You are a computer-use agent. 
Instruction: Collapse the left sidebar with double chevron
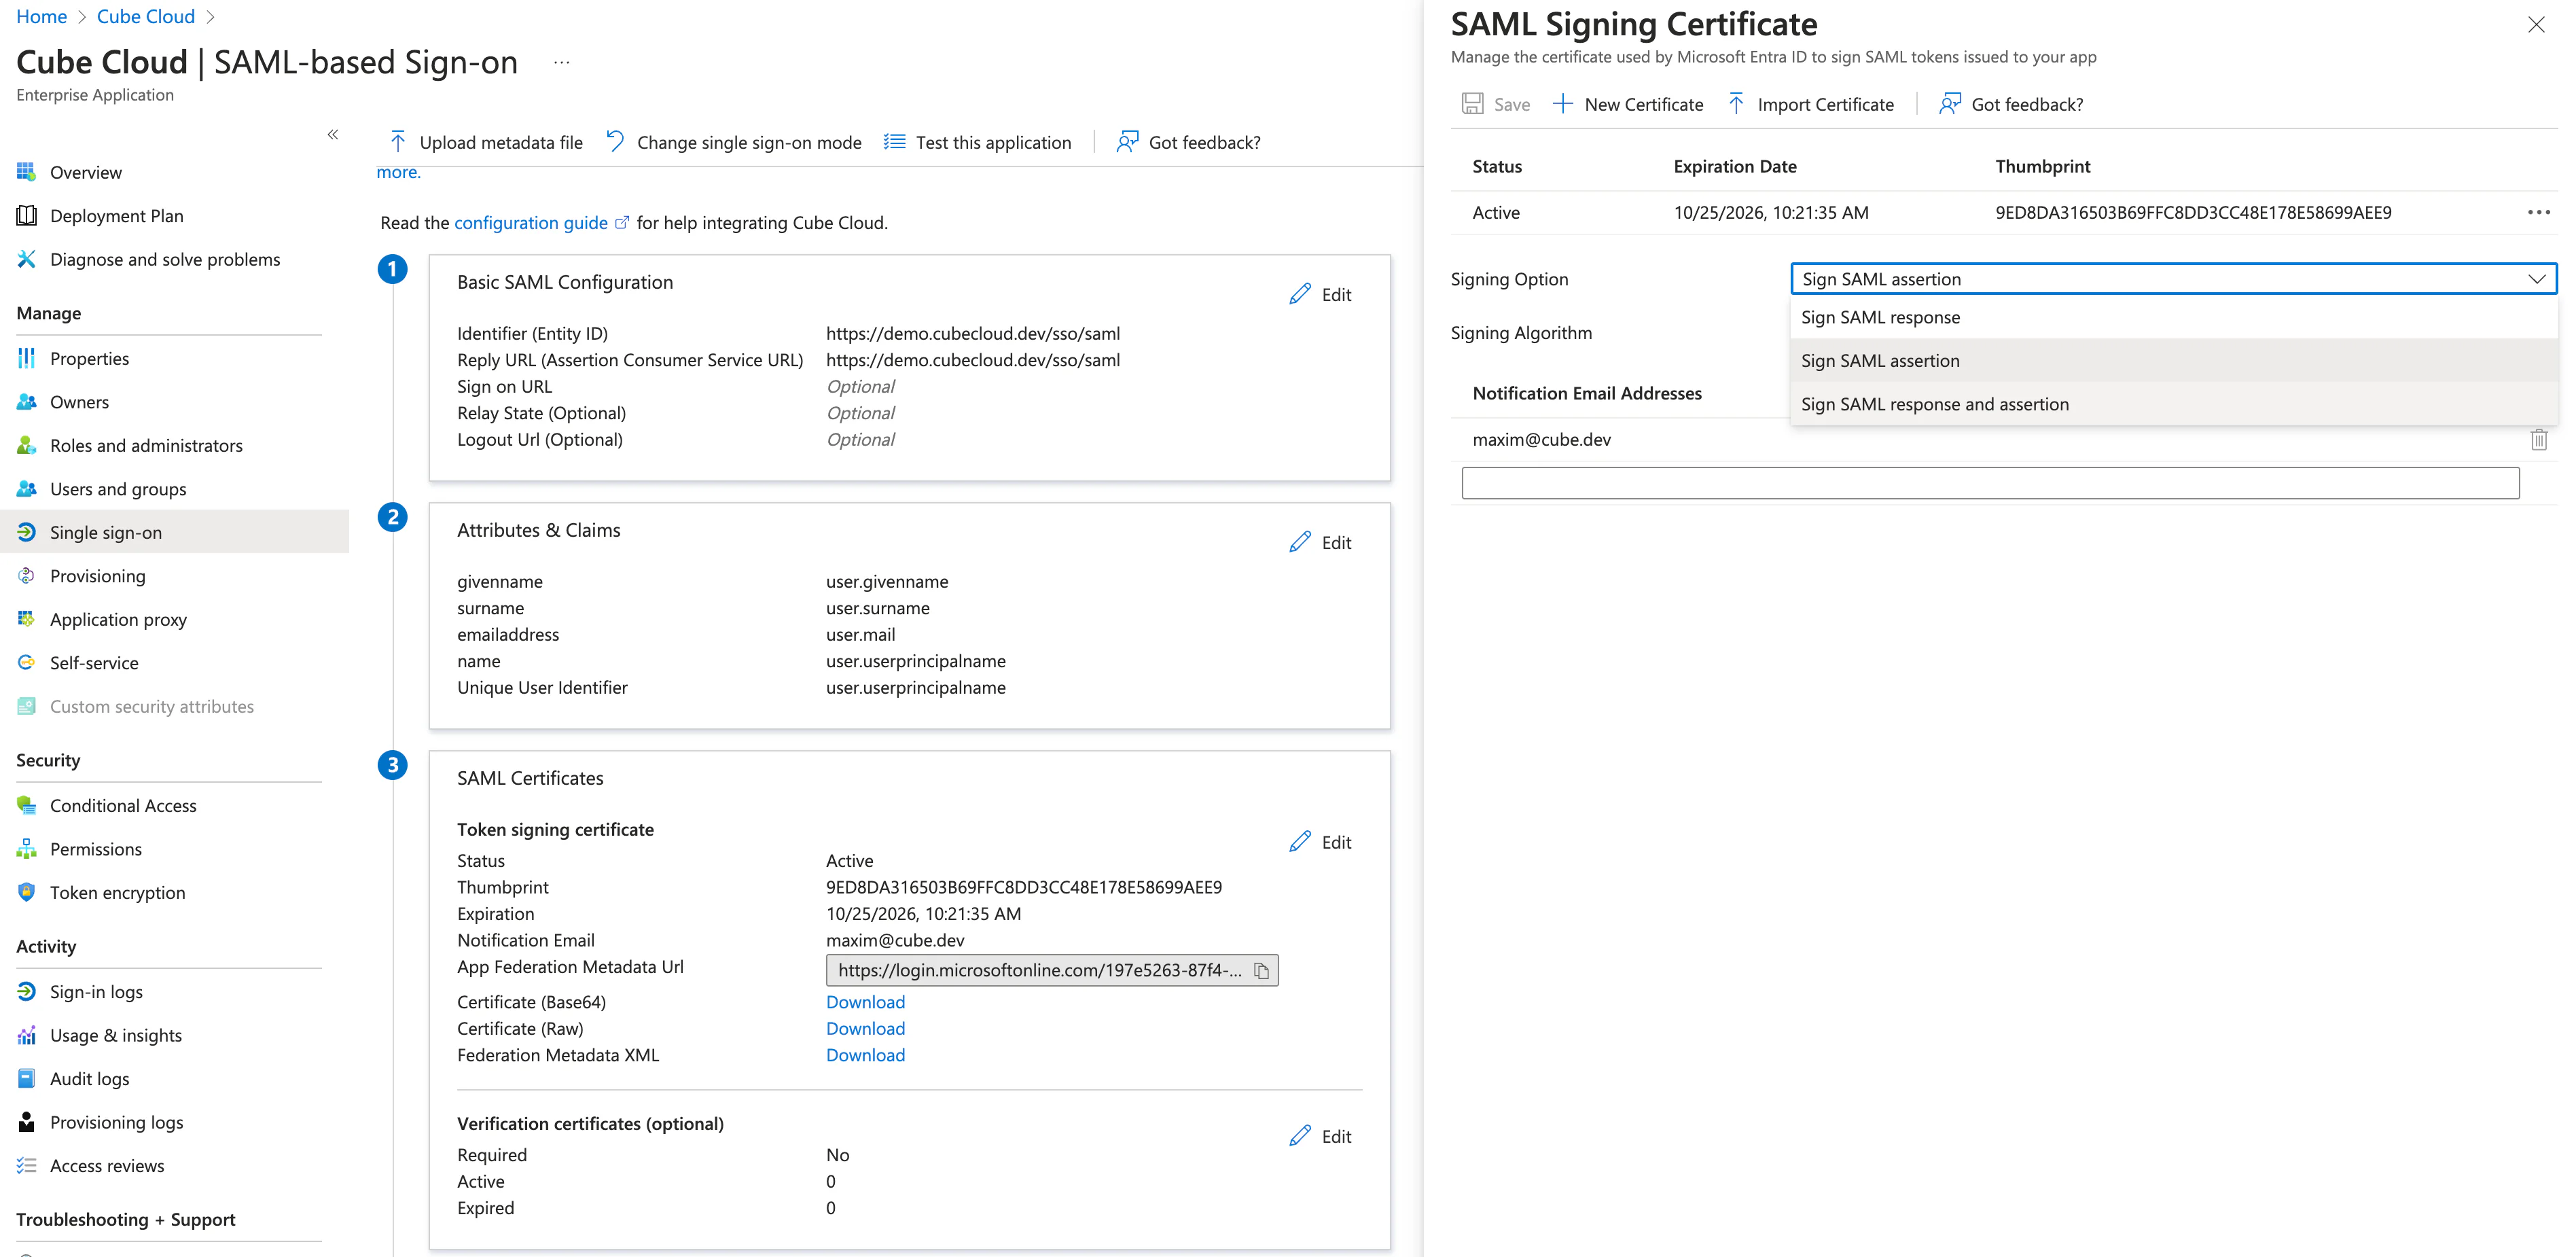[333, 135]
